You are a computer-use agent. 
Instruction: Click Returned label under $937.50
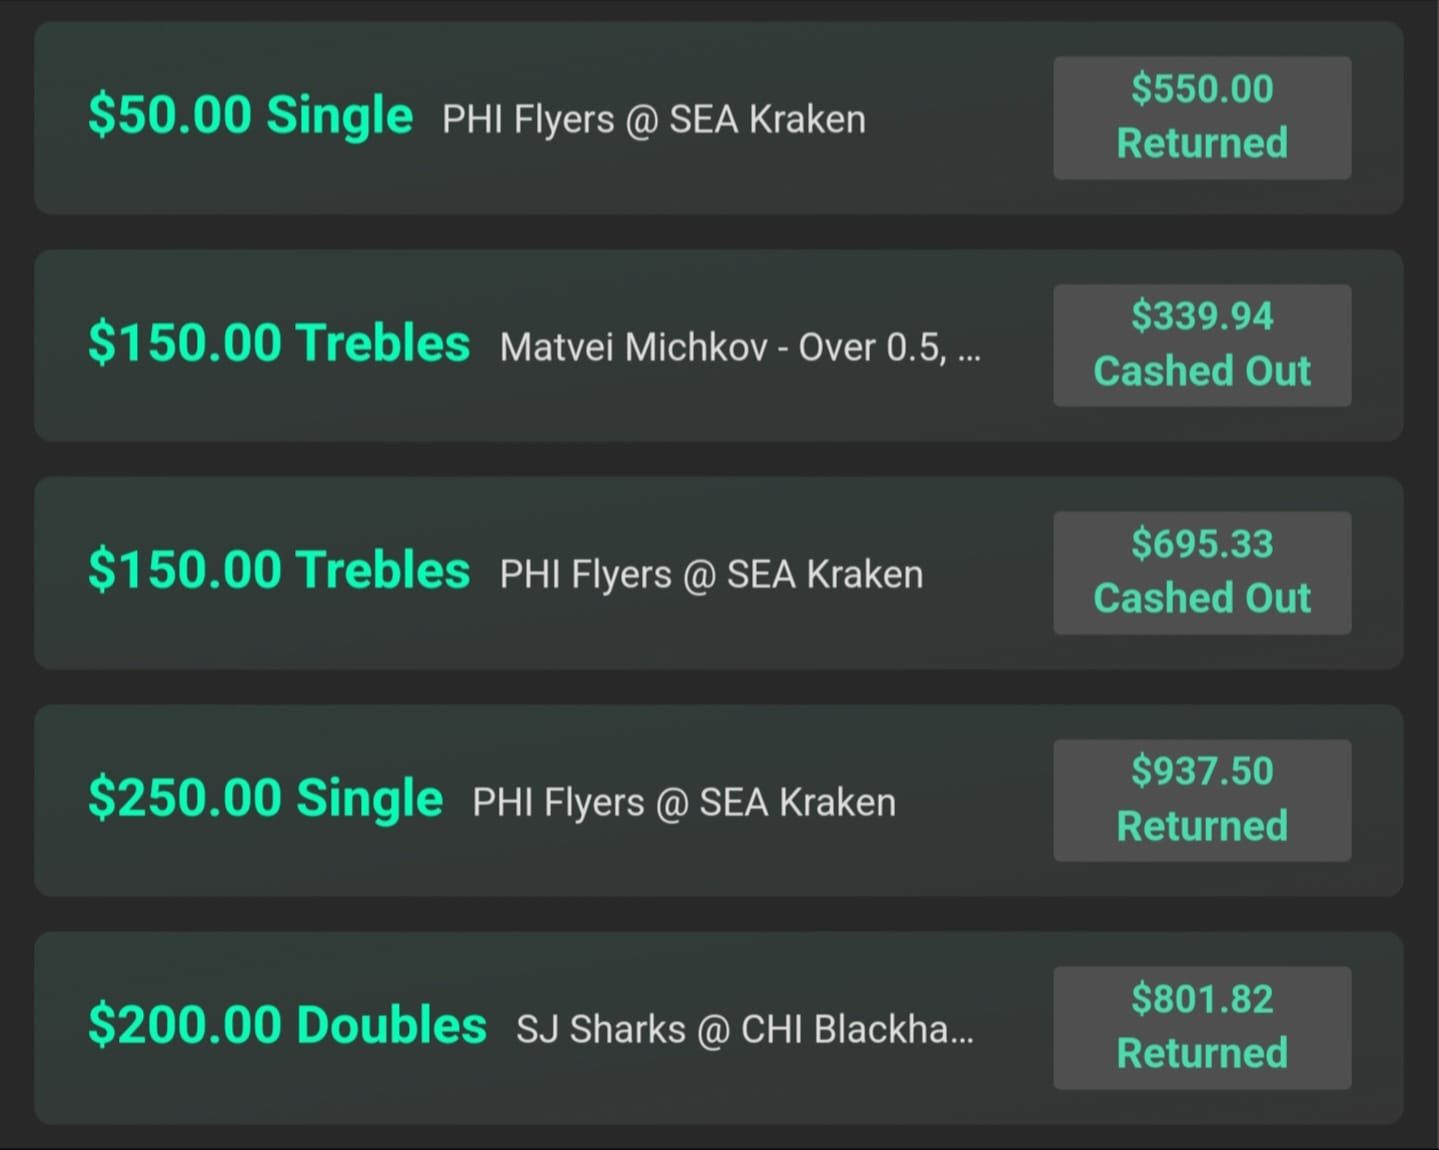(1202, 826)
